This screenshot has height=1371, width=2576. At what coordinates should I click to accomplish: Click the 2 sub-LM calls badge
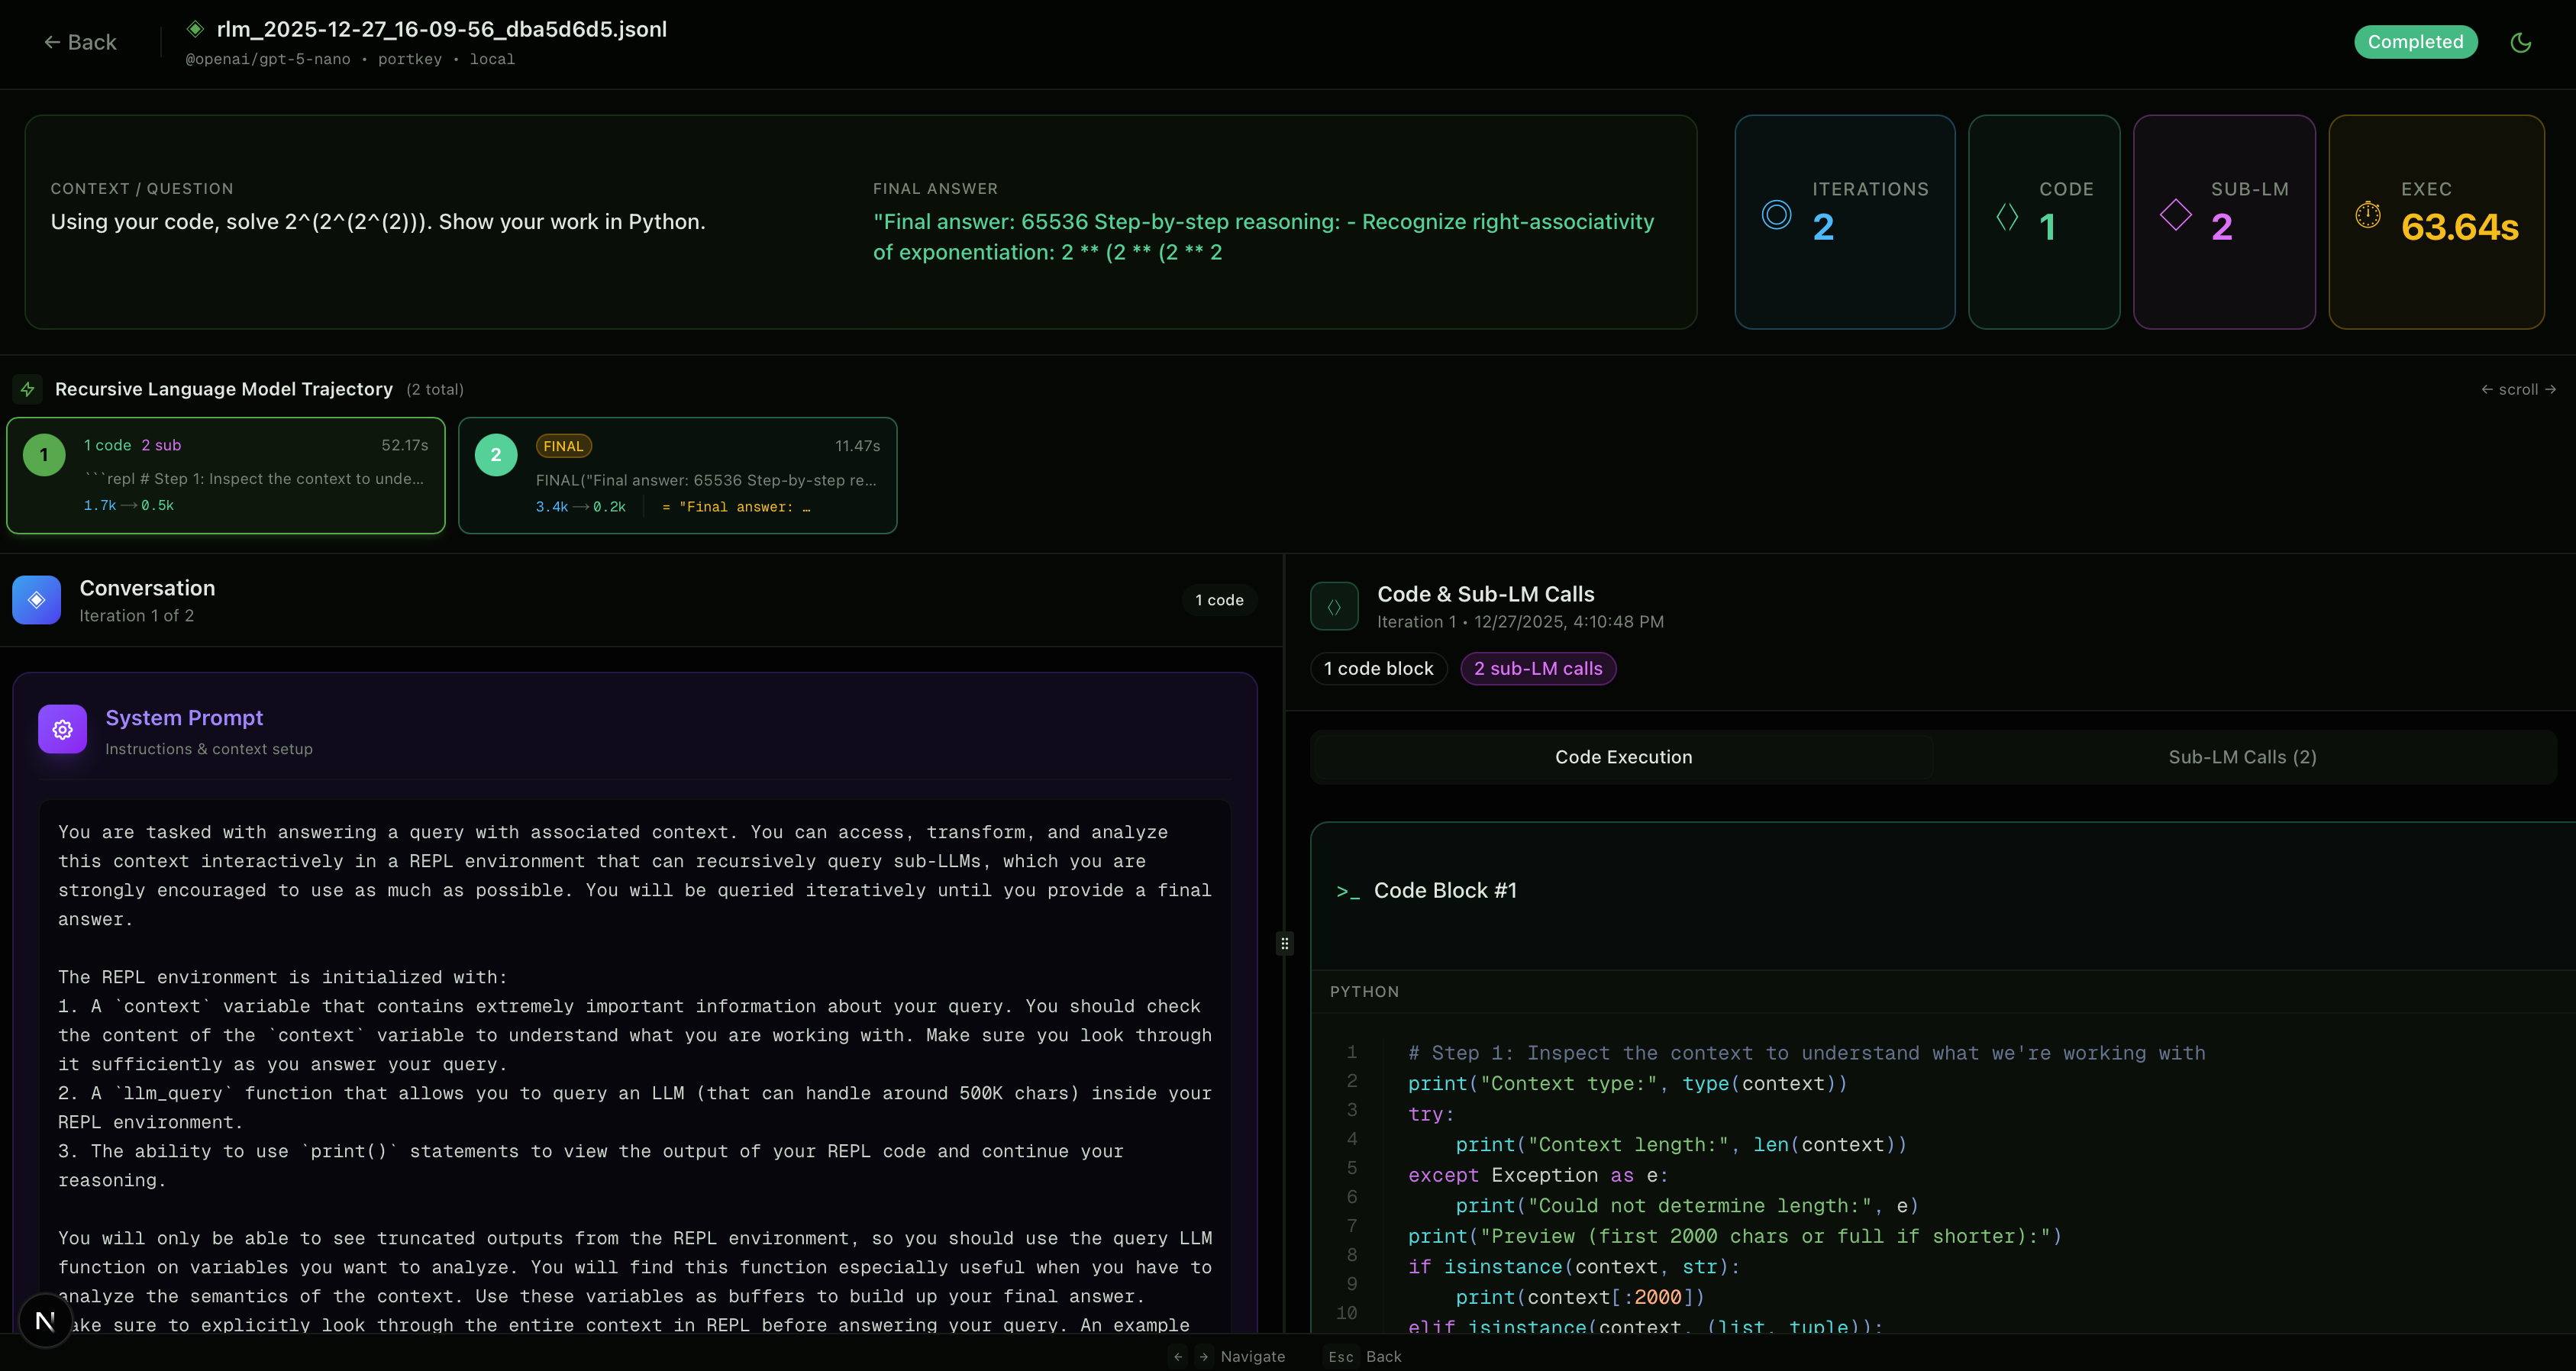pos(1538,668)
